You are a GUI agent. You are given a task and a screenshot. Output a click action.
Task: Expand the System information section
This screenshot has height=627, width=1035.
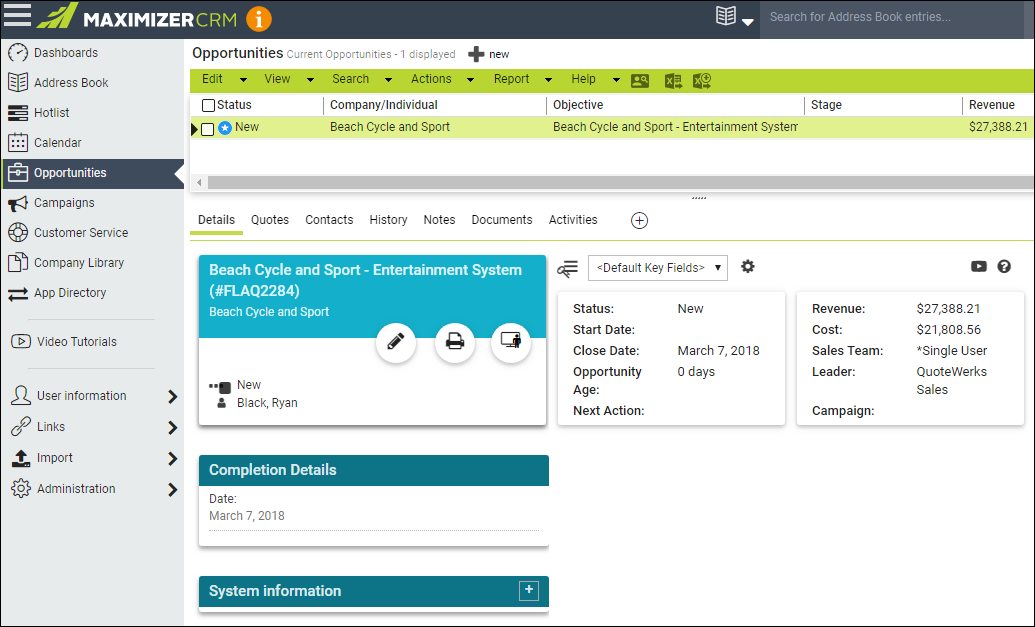529,591
